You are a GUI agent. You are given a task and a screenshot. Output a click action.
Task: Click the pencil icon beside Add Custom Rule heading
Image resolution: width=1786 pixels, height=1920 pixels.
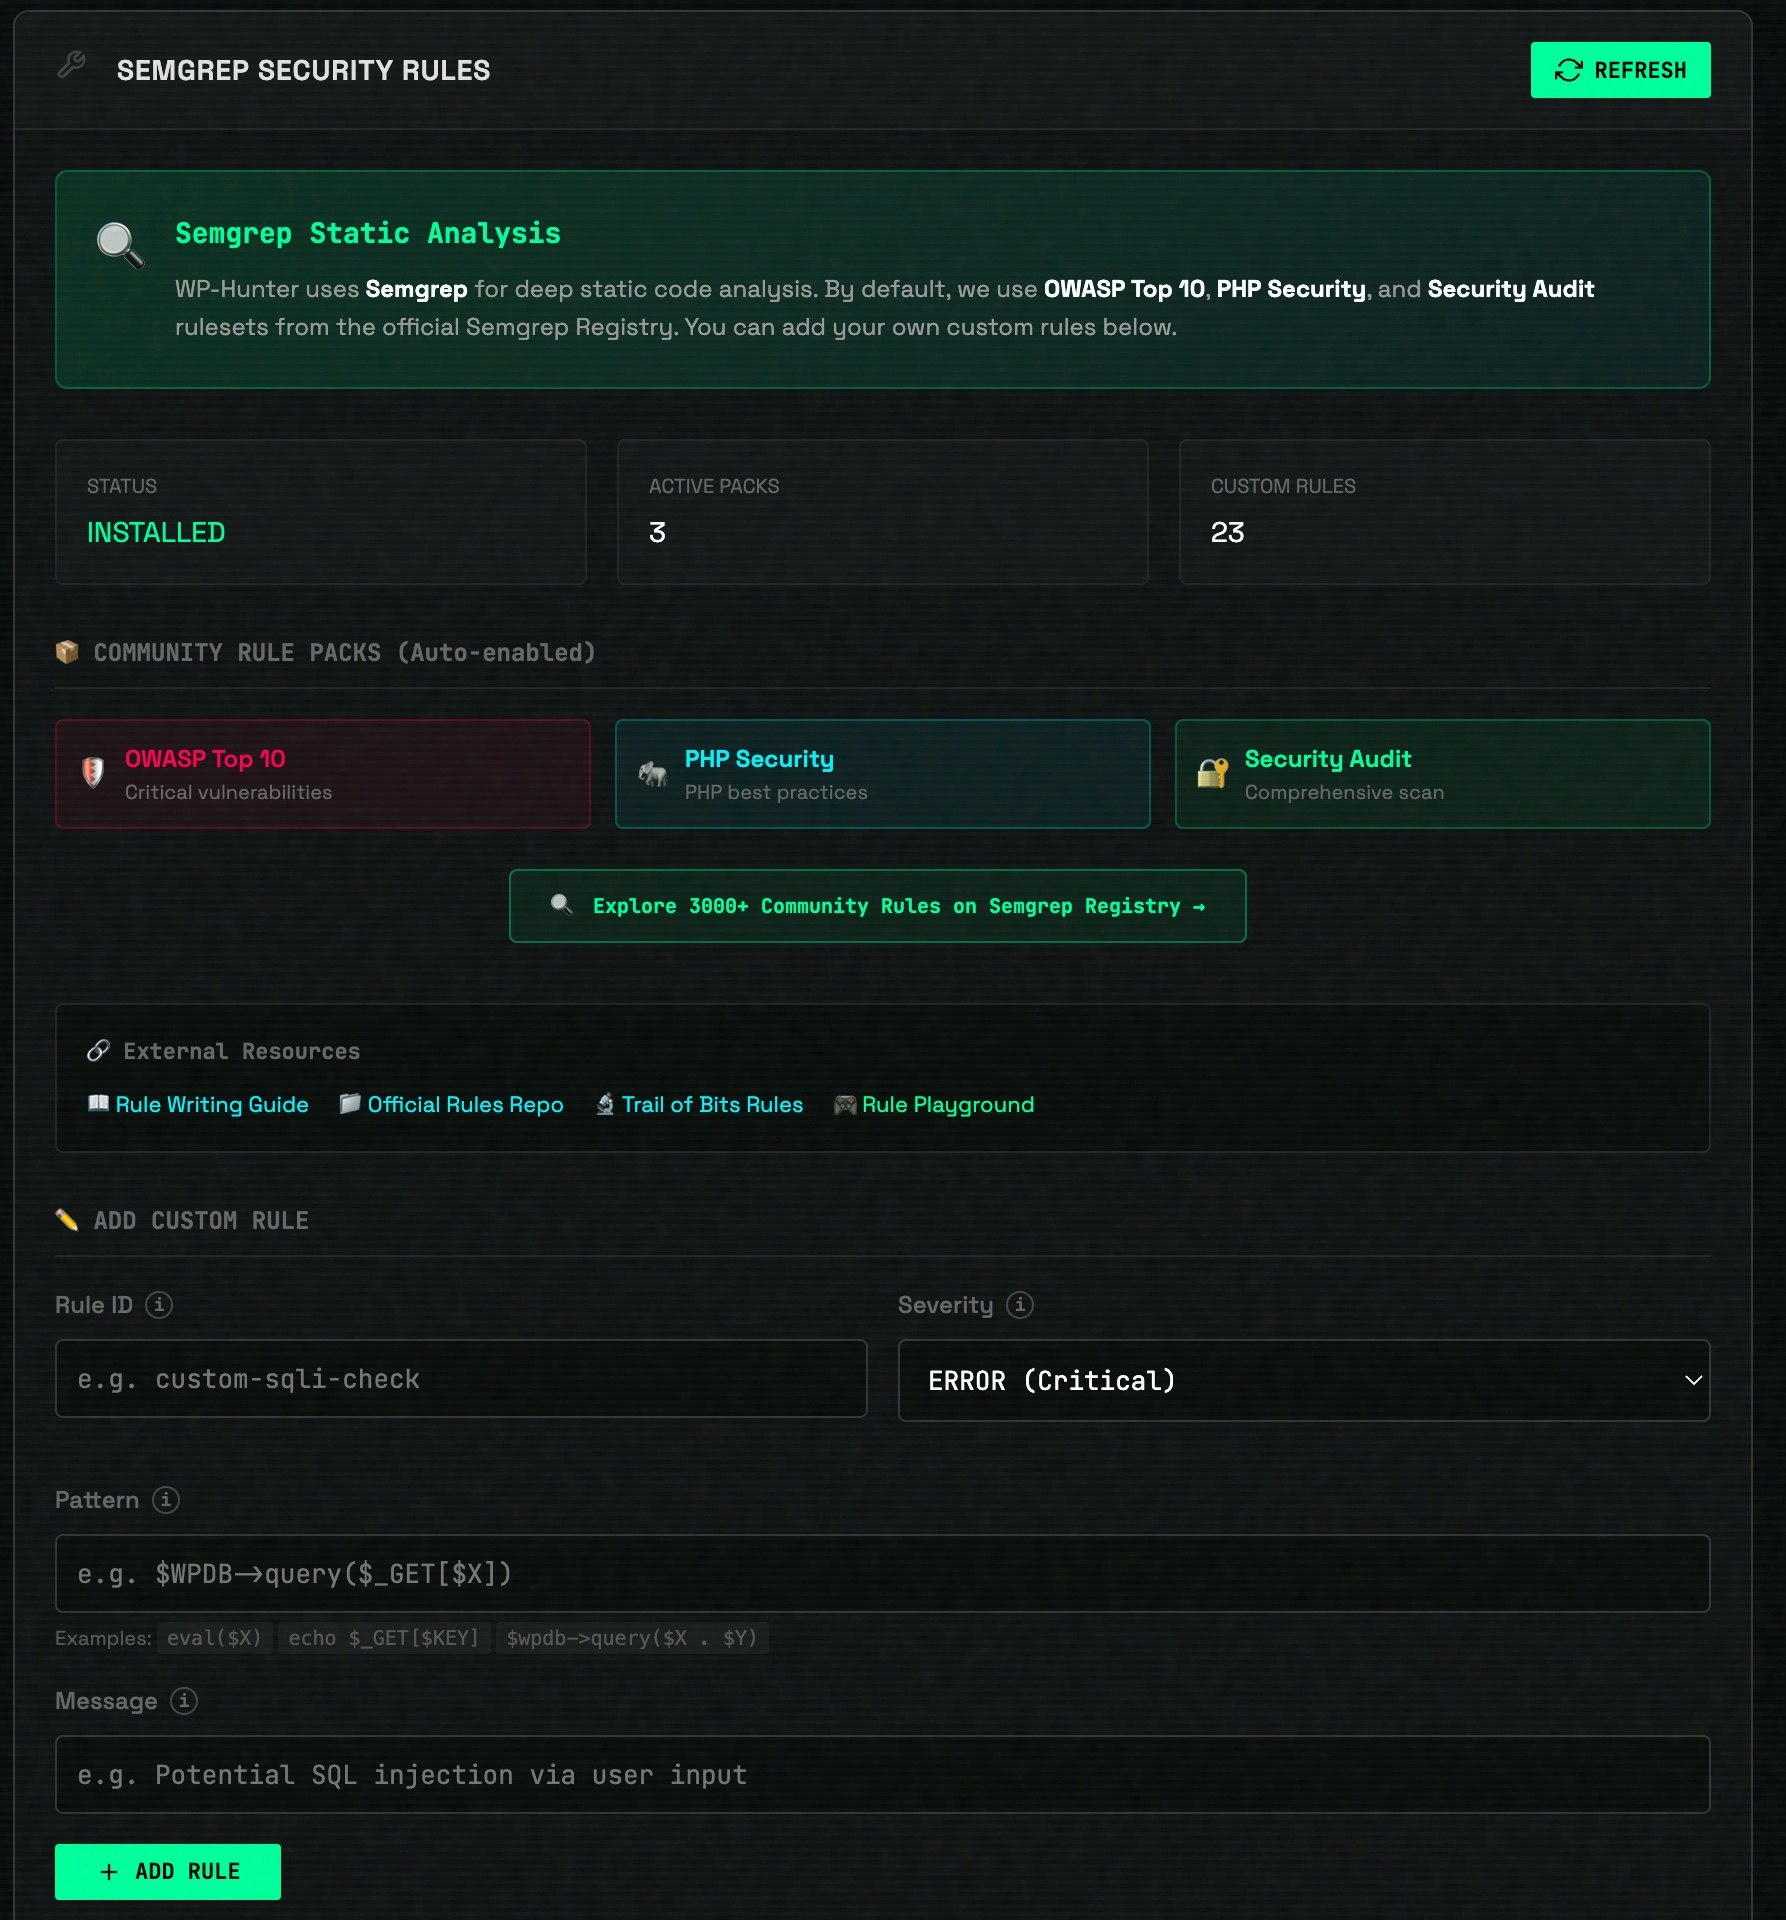(66, 1219)
